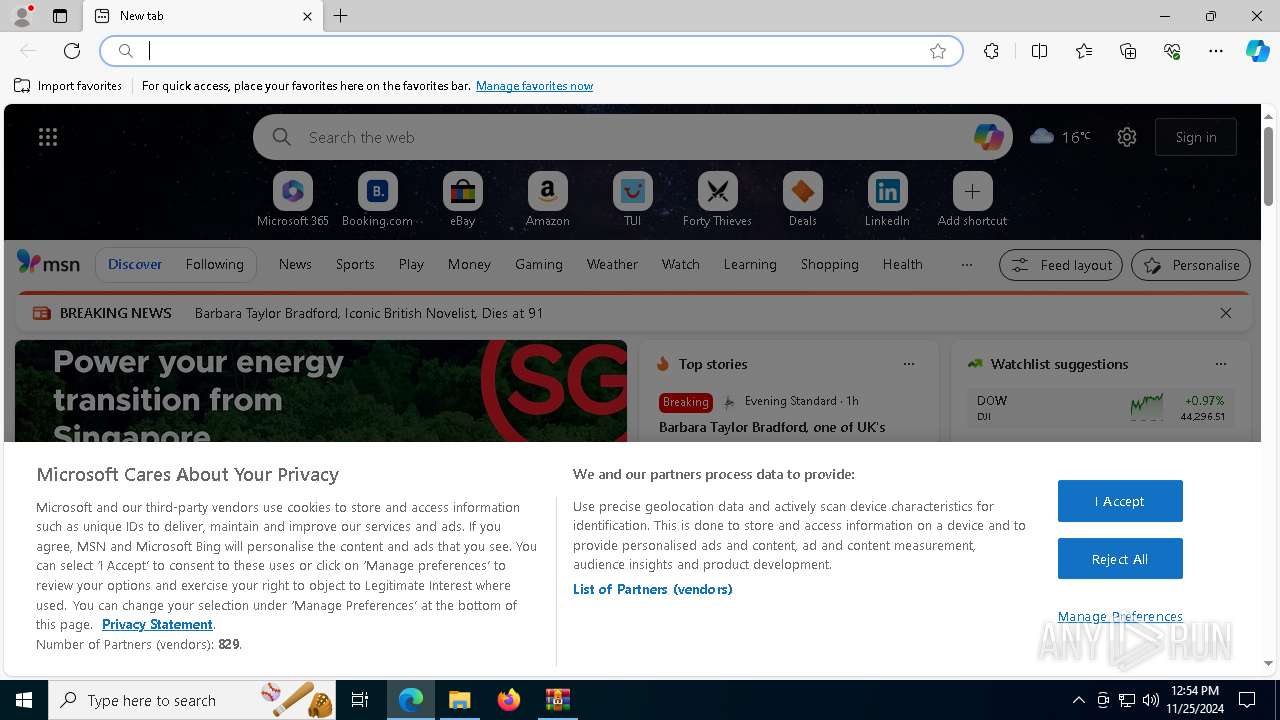Open List of Partners (vendors) link
Screen dimensions: 1280x720
point(652,589)
